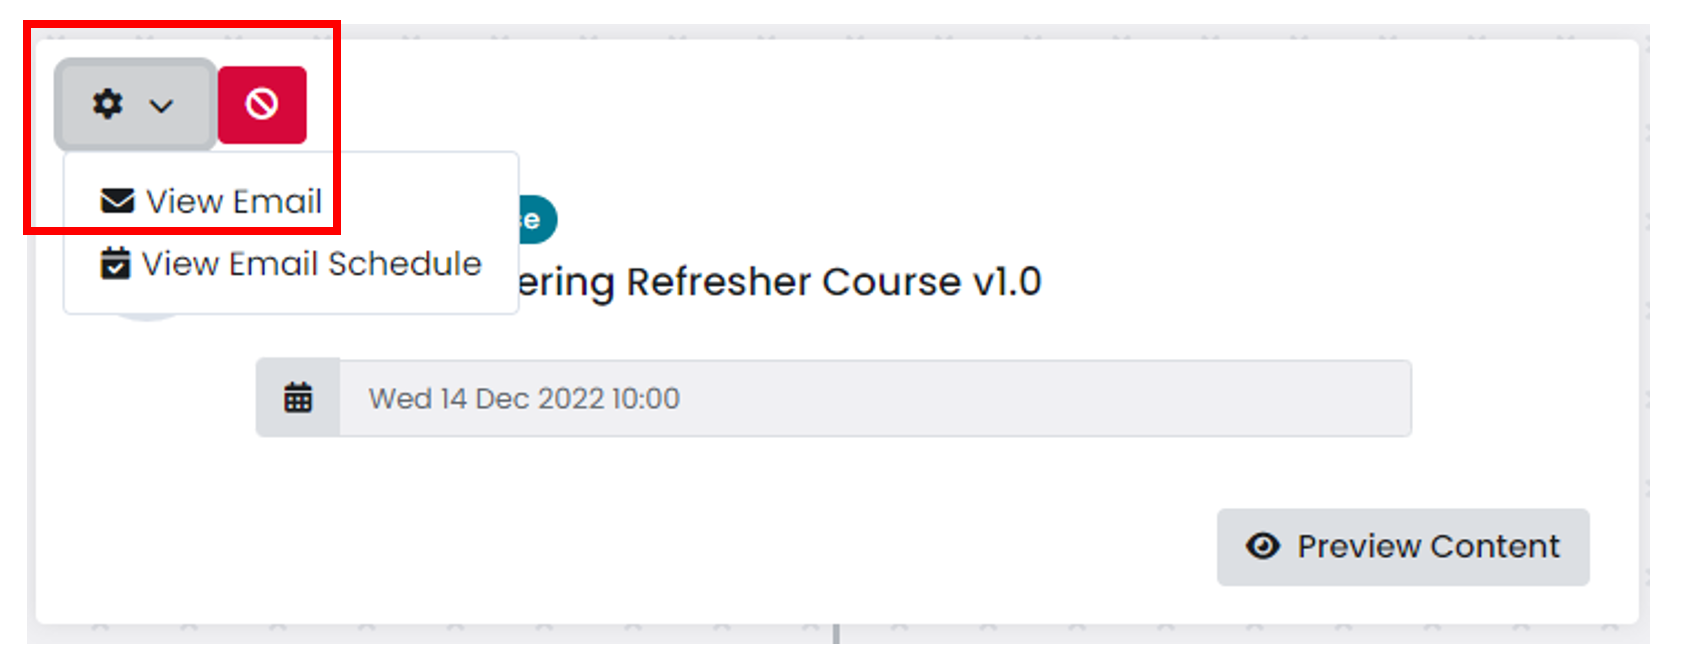Select the View Email menu entry
1690x649 pixels.
click(212, 201)
